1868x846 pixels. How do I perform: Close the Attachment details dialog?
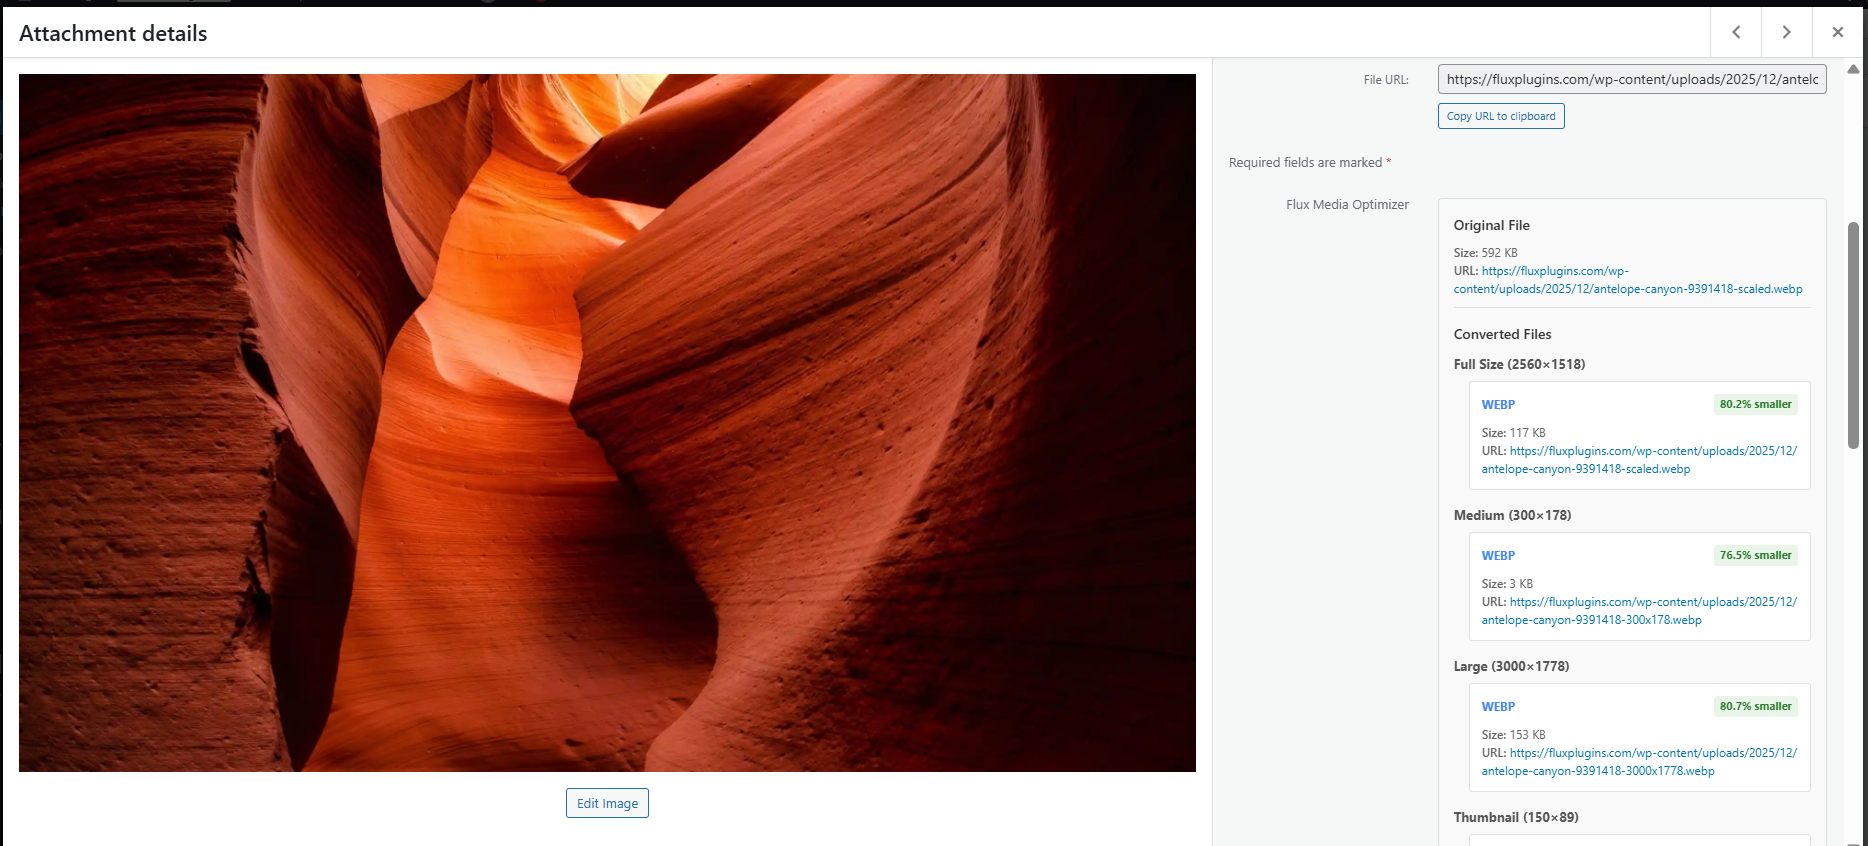(x=1837, y=32)
